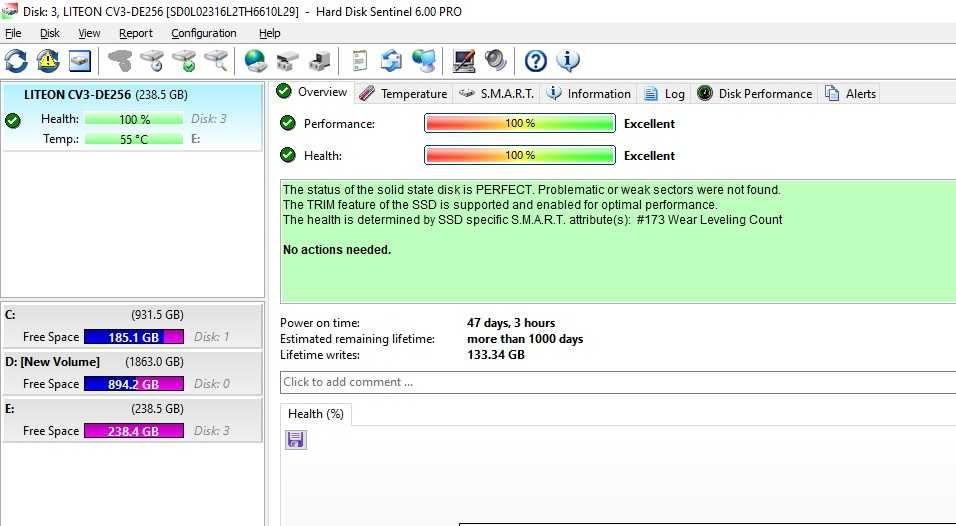Click the 'more than 1000 days' lifetime value
This screenshot has height=526, width=956.
coord(525,339)
